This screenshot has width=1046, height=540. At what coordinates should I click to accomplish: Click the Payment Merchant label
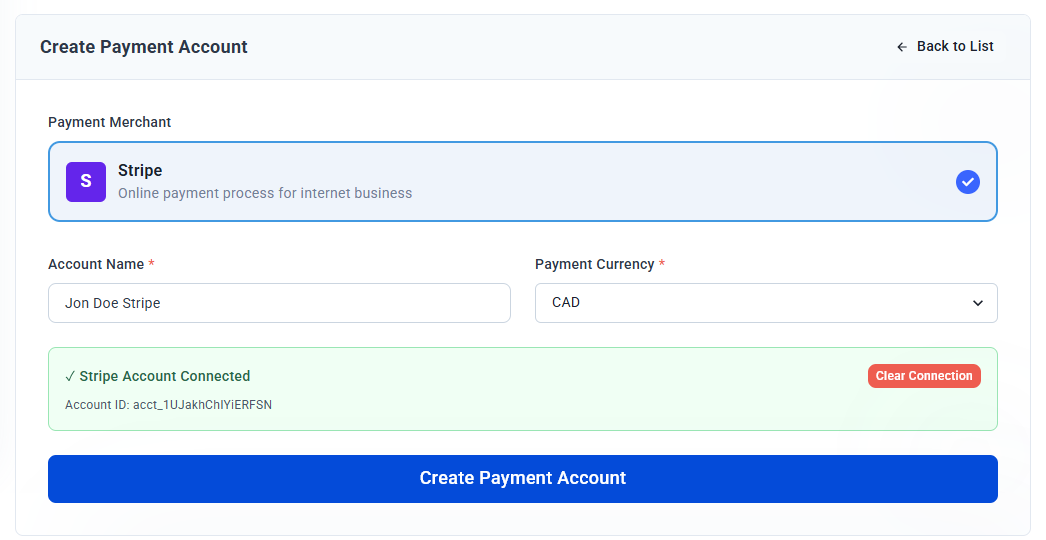[109, 122]
